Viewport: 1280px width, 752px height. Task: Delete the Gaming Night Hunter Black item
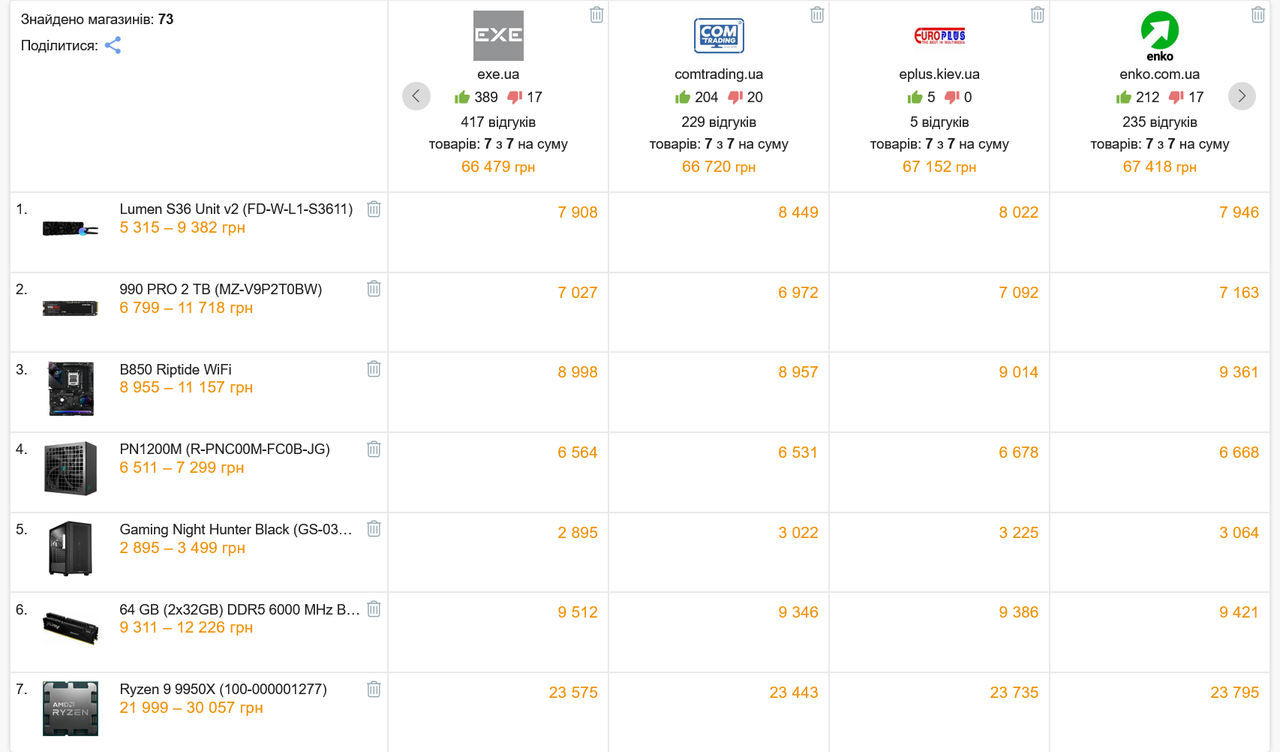click(374, 528)
